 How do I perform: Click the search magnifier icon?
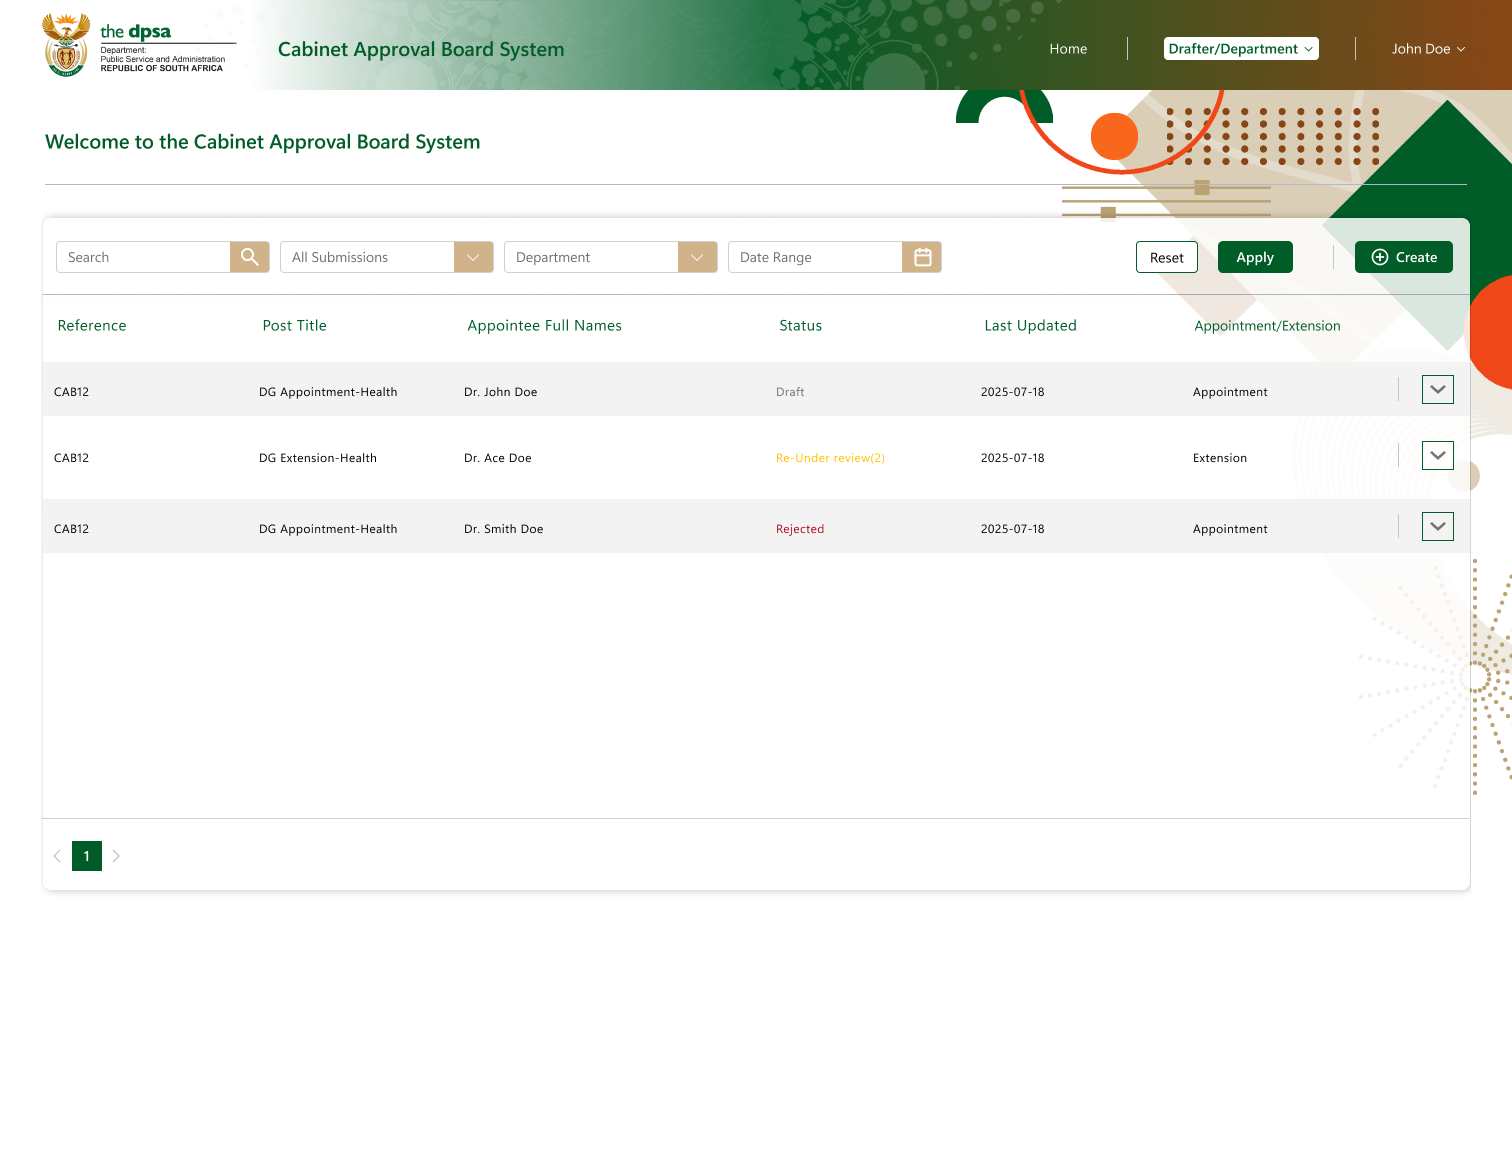point(248,257)
